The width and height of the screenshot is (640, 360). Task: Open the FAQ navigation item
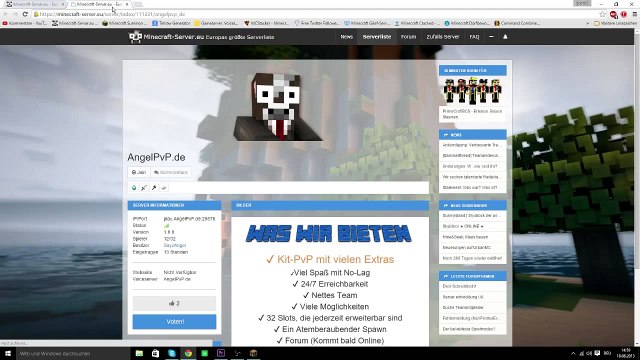tap(474, 37)
